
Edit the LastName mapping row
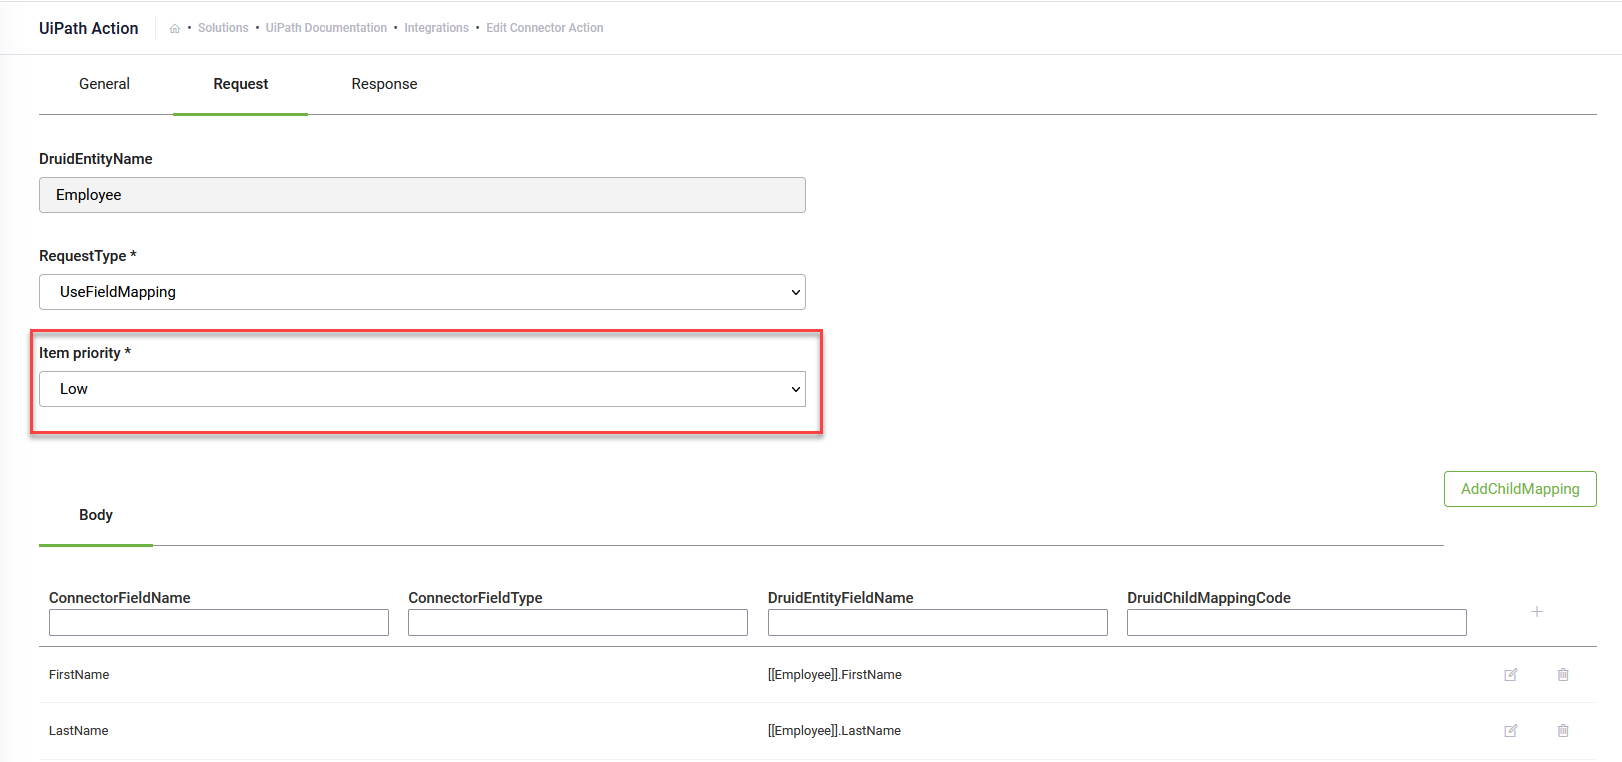tap(1510, 731)
